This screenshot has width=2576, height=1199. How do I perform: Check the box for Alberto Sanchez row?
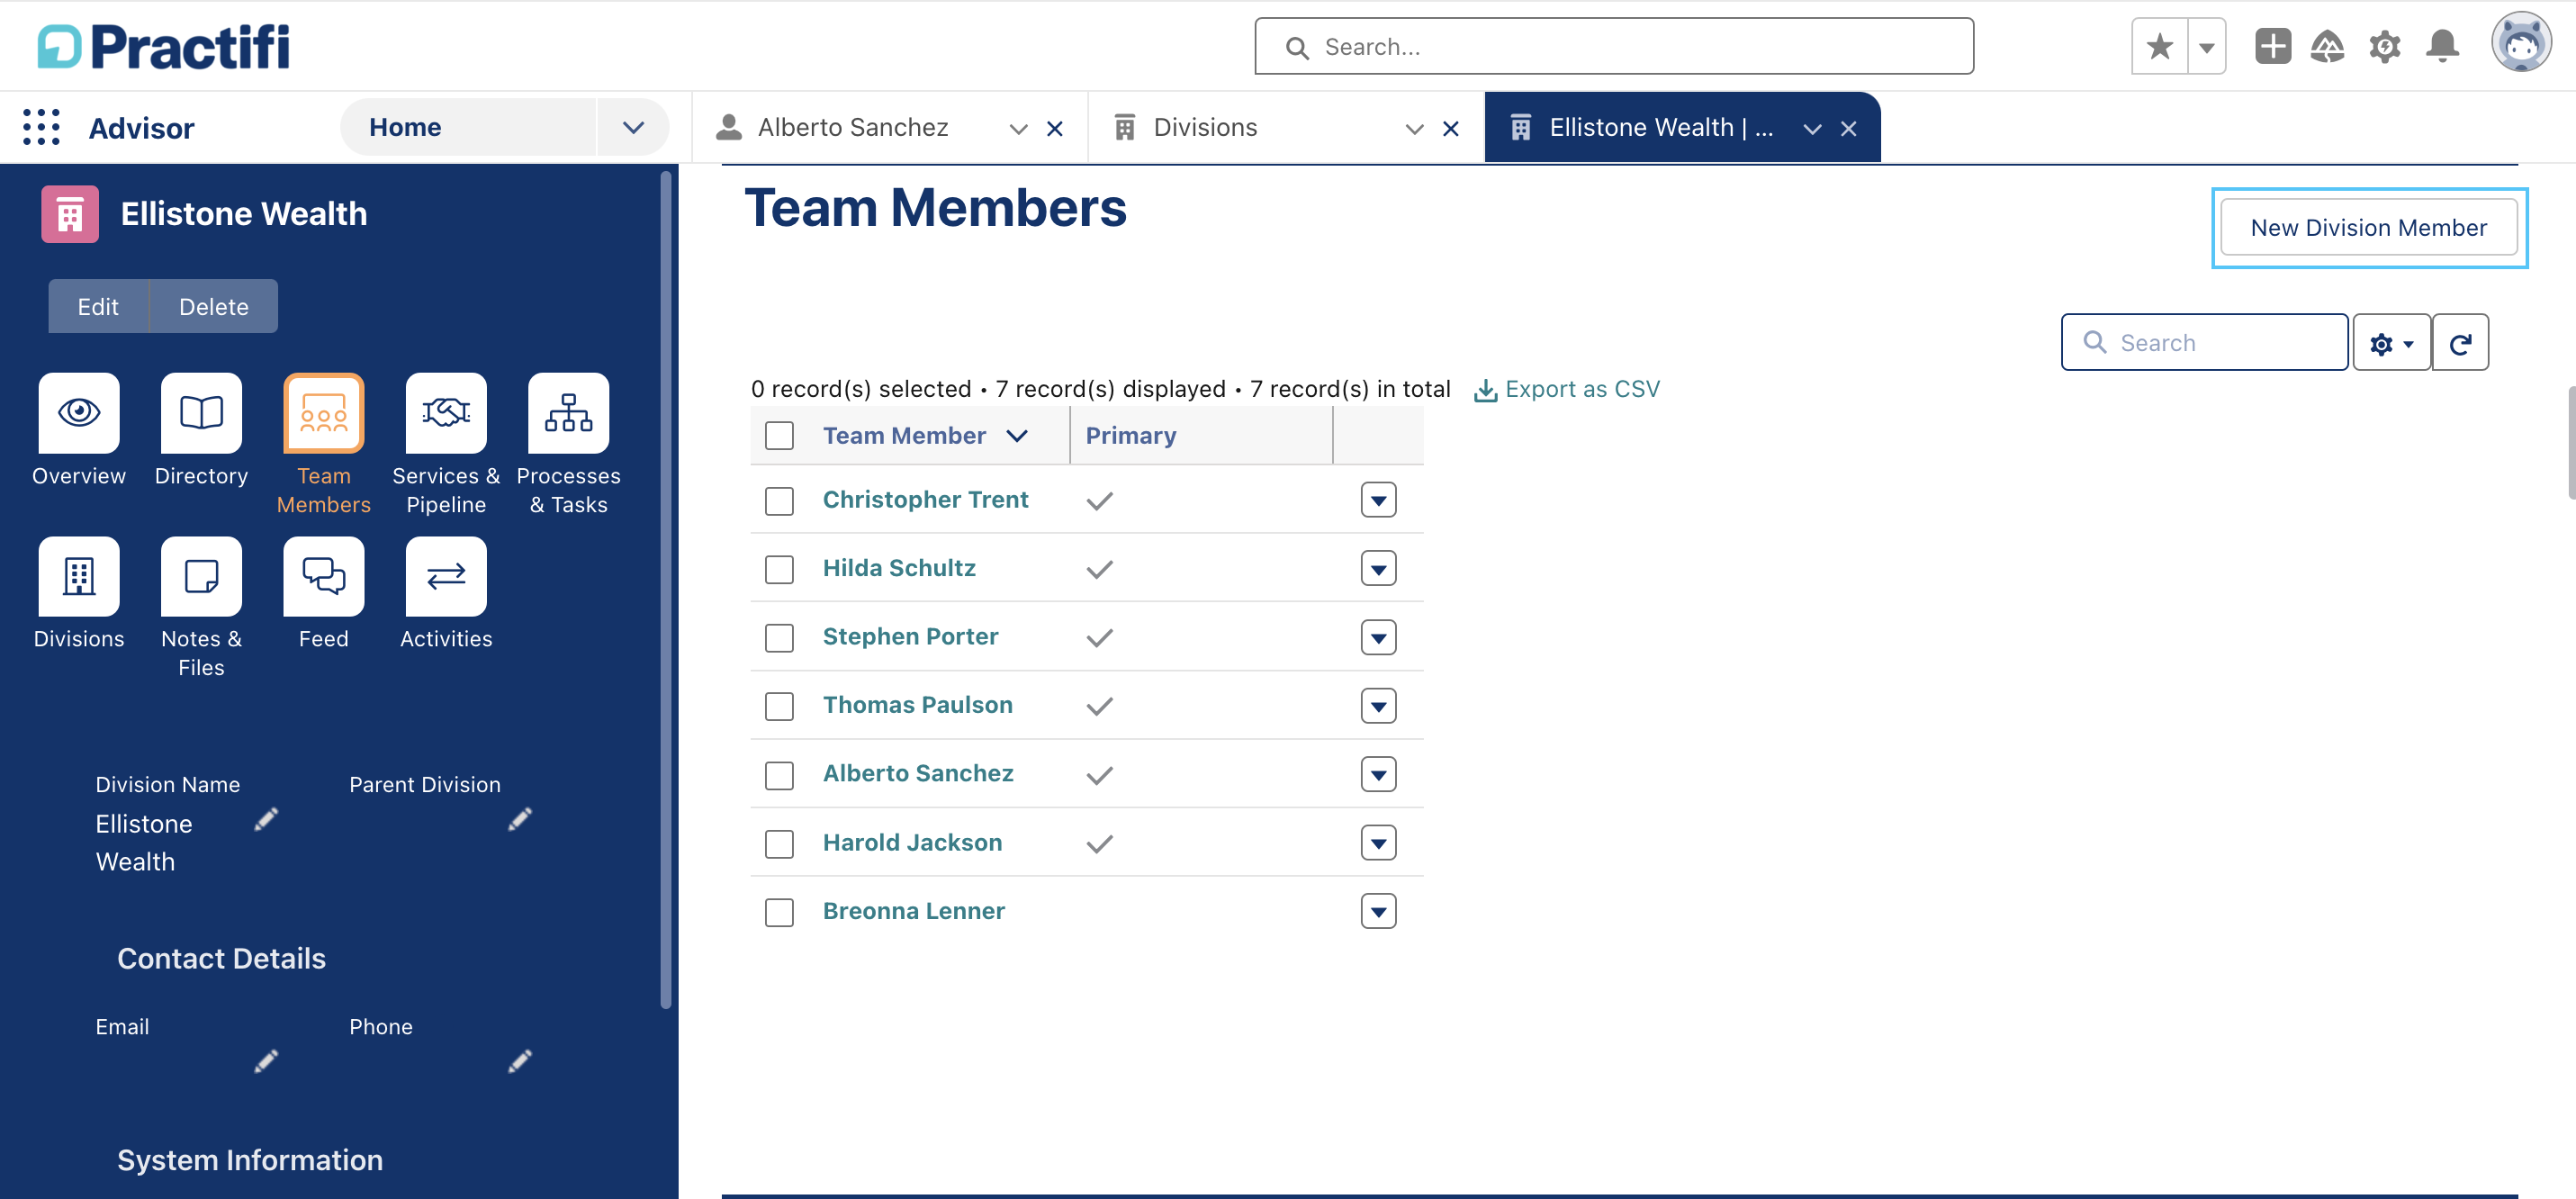tap(779, 775)
